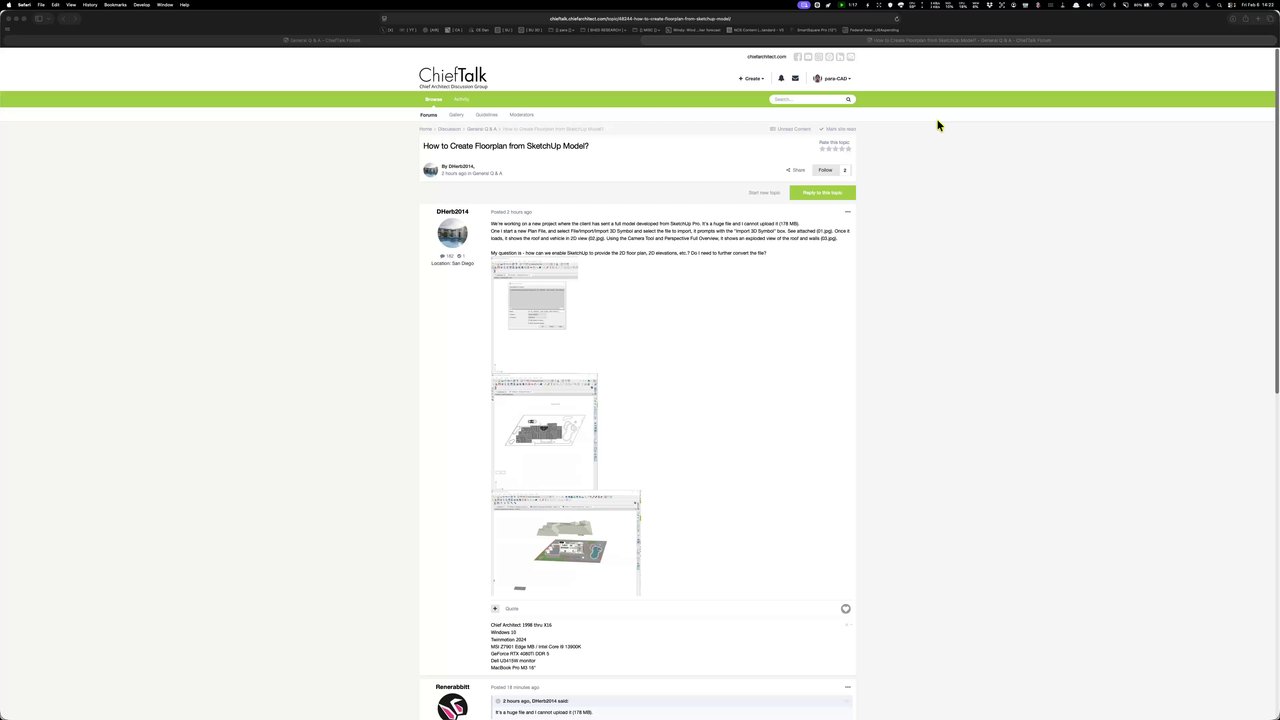Open the first attached screenshot thumbnail (Import dialog)
1280x720 pixels.
point(534,317)
